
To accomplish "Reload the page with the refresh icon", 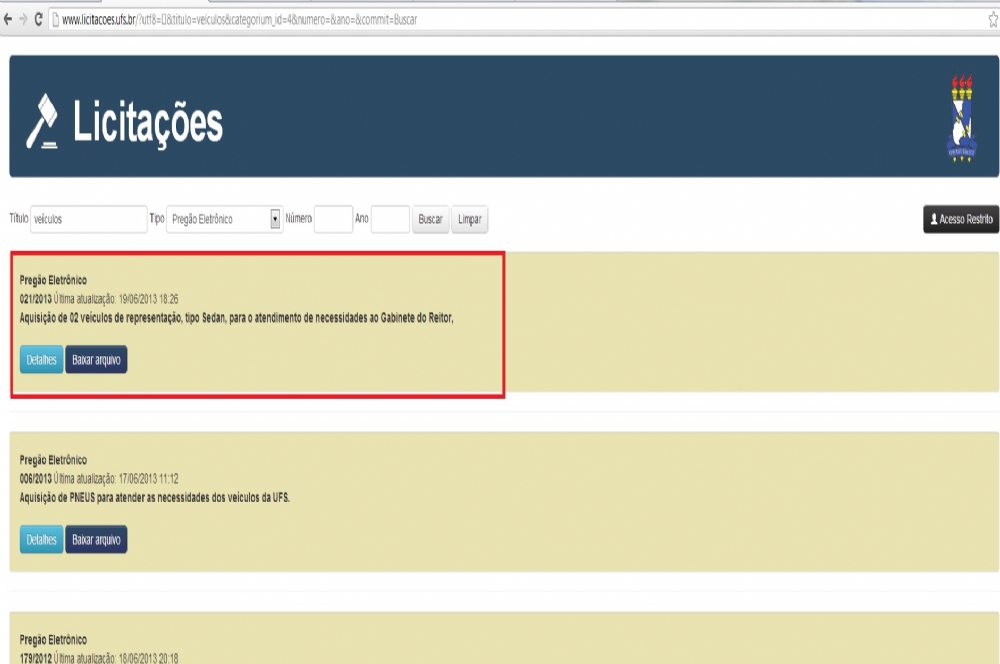I will coord(38,20).
